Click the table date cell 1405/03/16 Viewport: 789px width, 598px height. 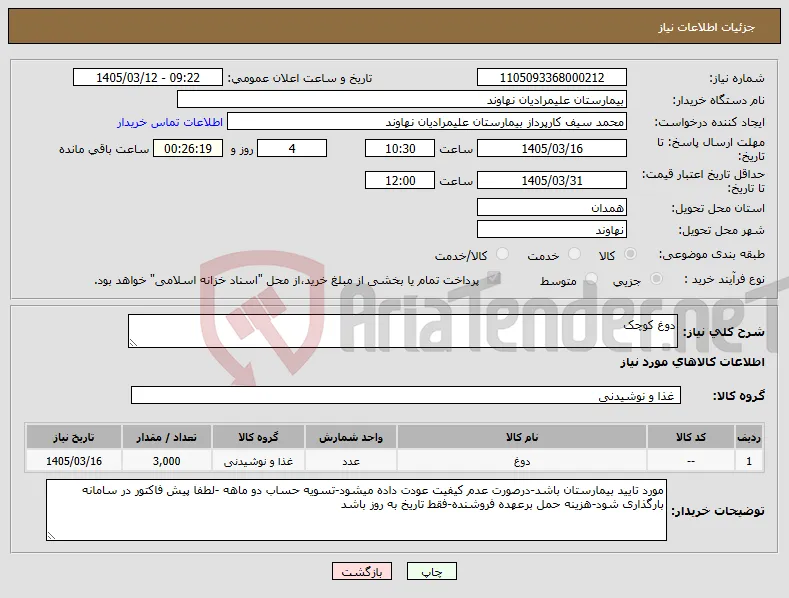tap(74, 461)
